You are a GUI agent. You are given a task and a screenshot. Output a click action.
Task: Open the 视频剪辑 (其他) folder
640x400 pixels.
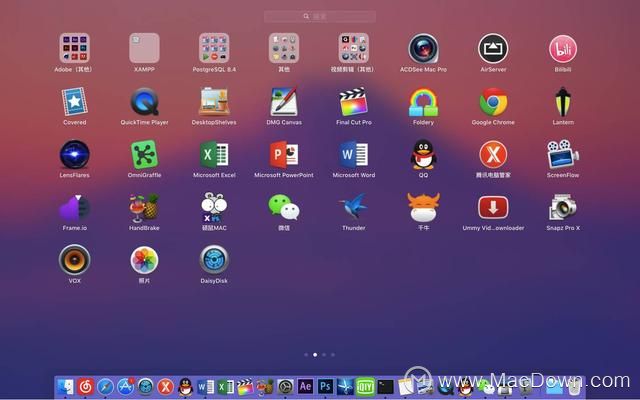353,48
